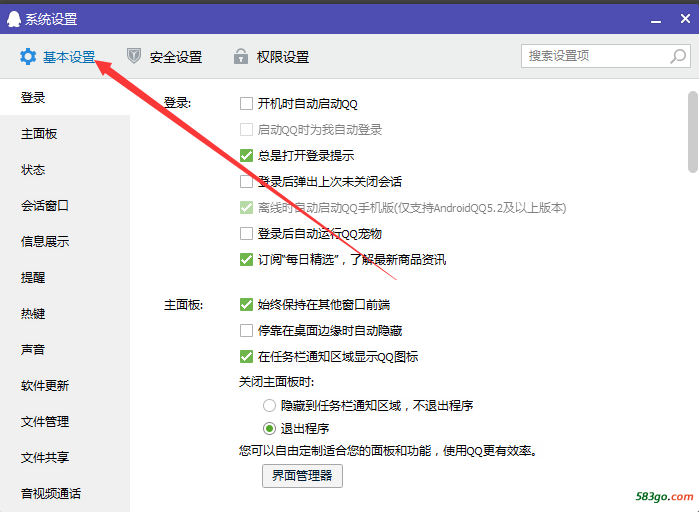Open 文件管理 settings in sidebar

65,421
